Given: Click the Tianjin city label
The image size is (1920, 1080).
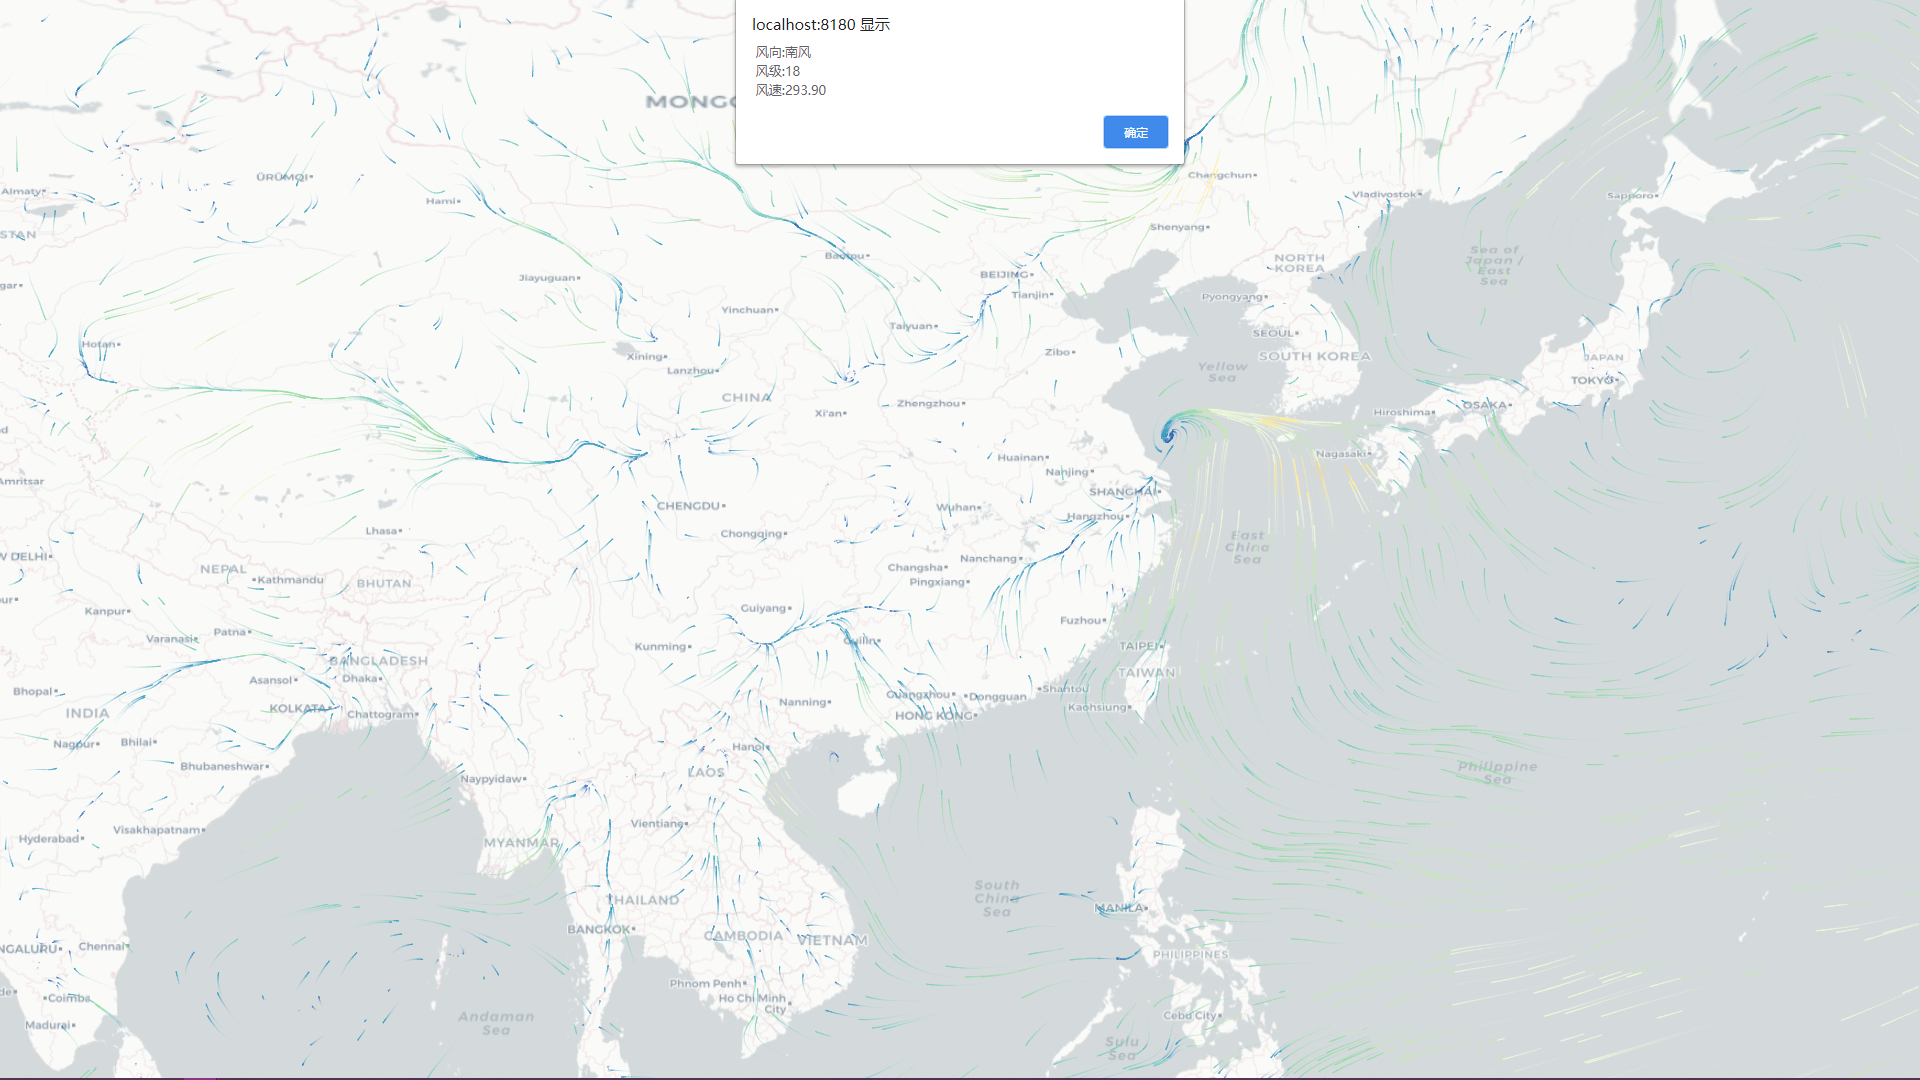Looking at the screenshot, I should (x=1032, y=295).
